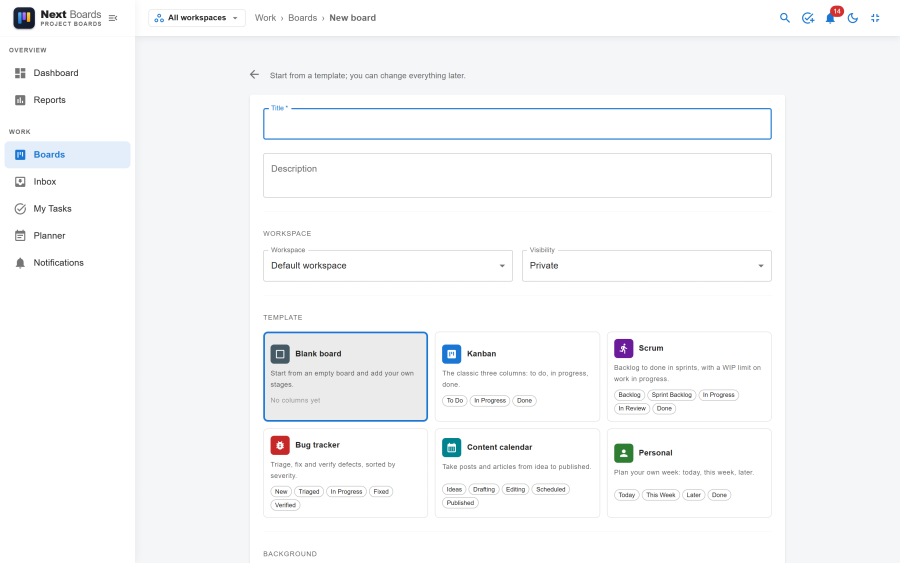Screen dimensions: 900x563
Task: Click the Scheduled chip in Content calendar
Action: pyautogui.click(x=550, y=490)
